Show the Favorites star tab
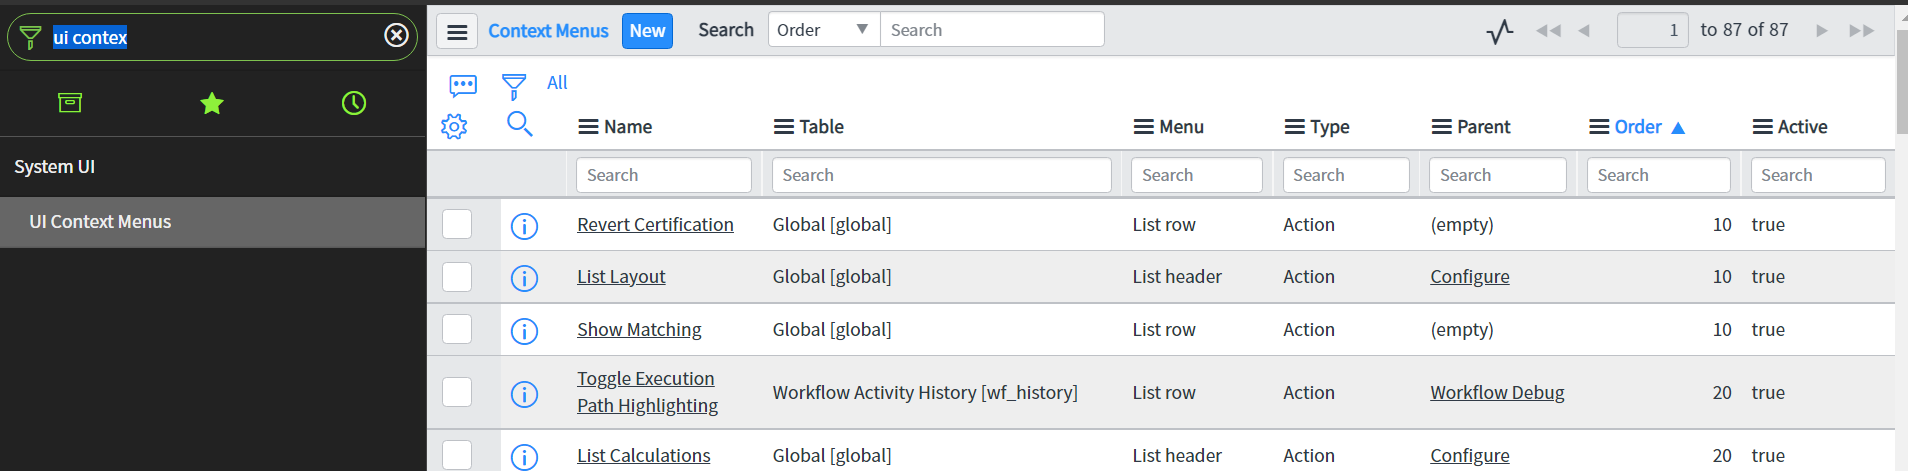The width and height of the screenshot is (1908, 471). (212, 103)
